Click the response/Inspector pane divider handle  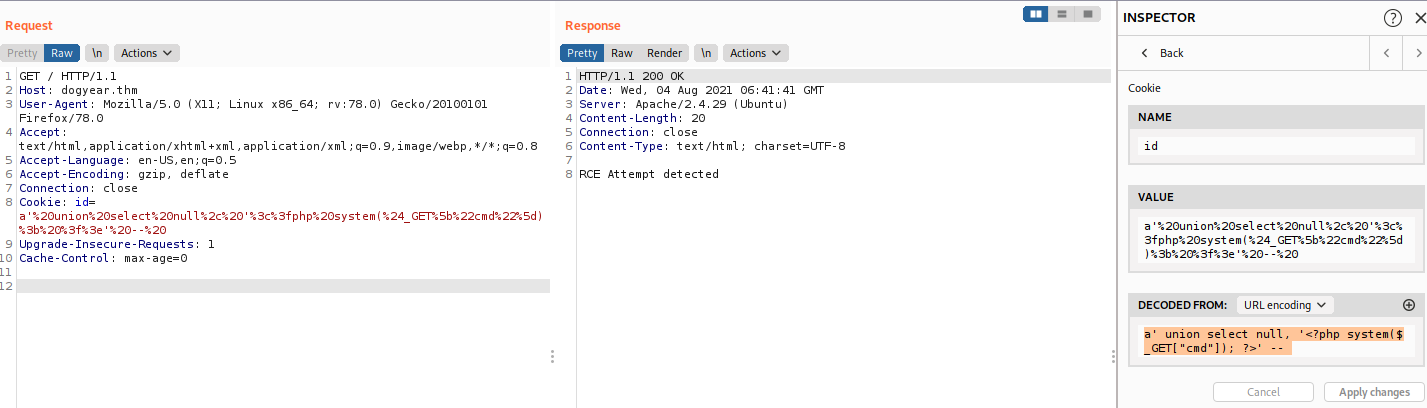click(1112, 357)
